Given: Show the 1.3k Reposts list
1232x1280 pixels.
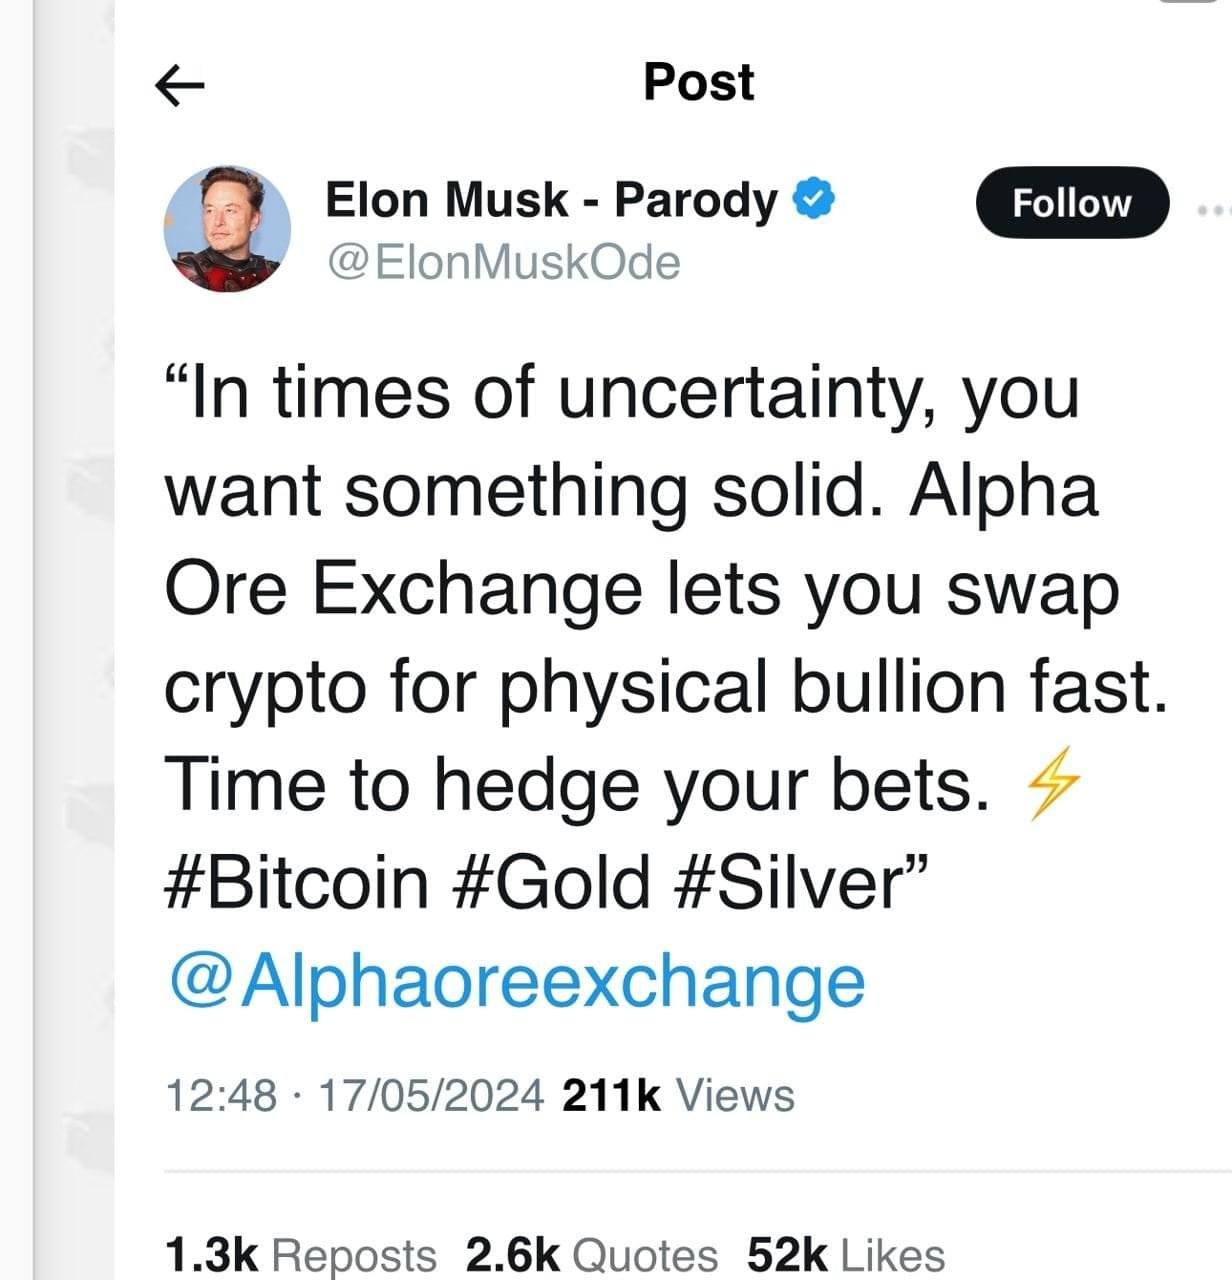Looking at the screenshot, I should (x=300, y=1256).
